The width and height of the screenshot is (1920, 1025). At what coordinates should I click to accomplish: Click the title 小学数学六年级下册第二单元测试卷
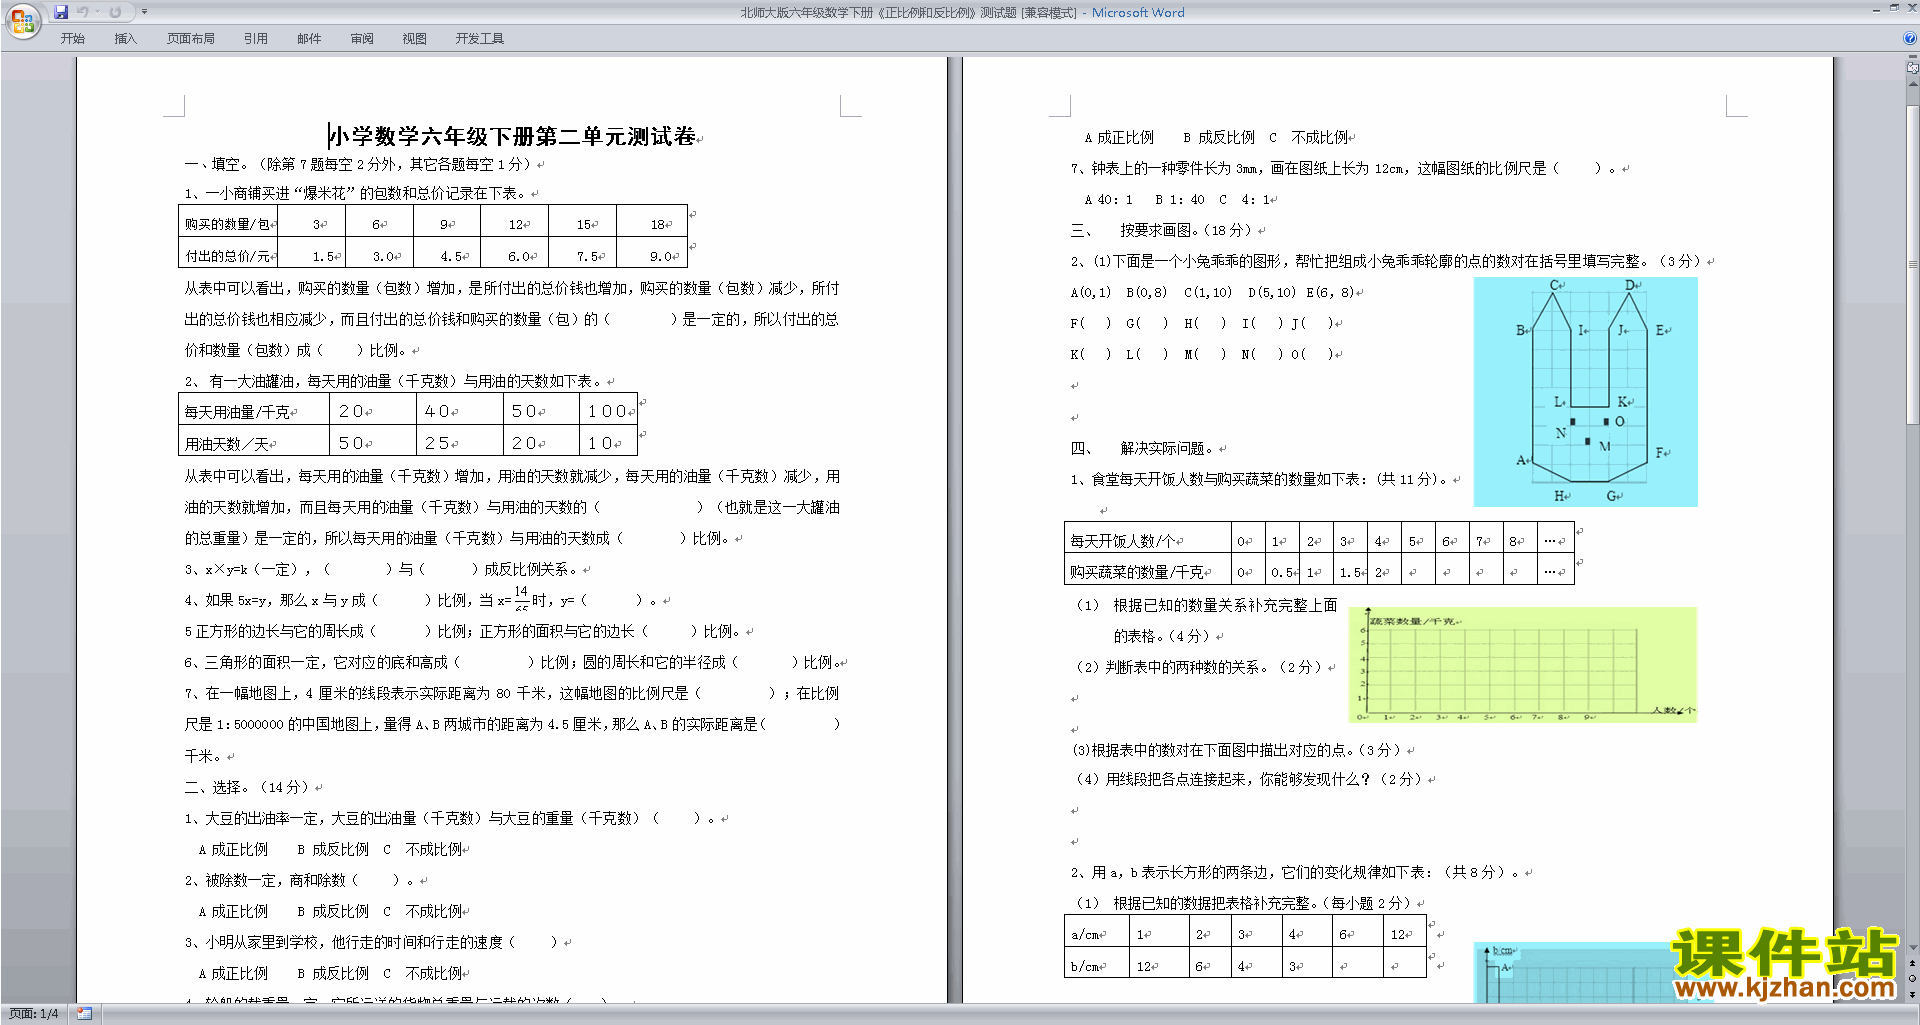[x=513, y=136]
